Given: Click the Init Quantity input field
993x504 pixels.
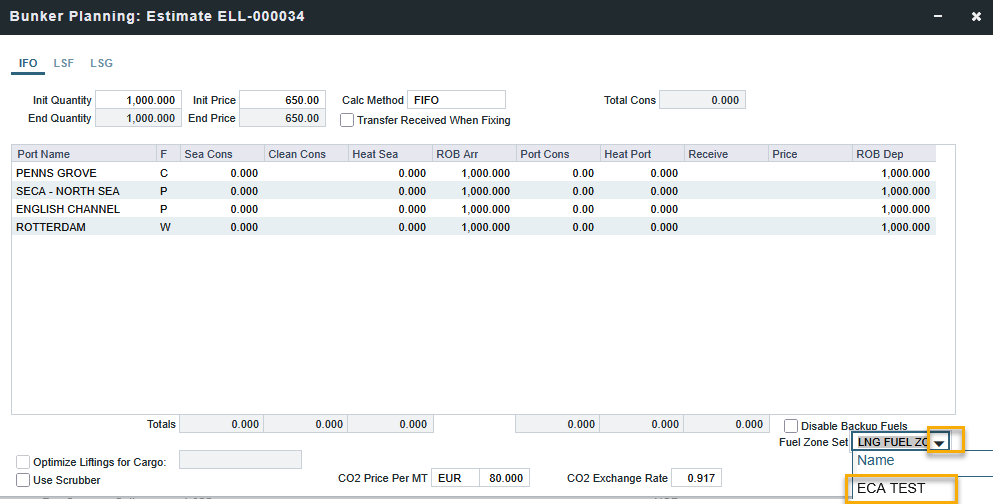Looking at the screenshot, I should (x=138, y=100).
